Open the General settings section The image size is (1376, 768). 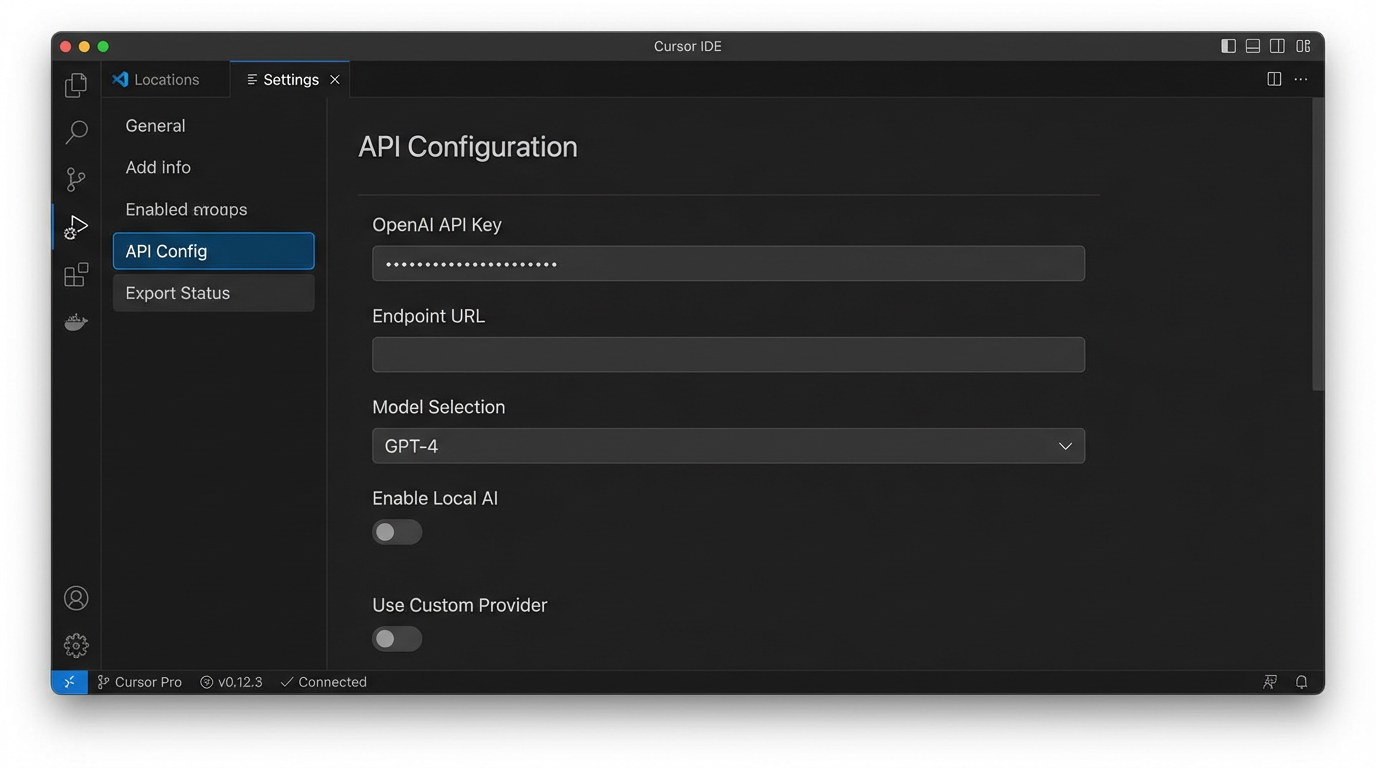point(155,125)
